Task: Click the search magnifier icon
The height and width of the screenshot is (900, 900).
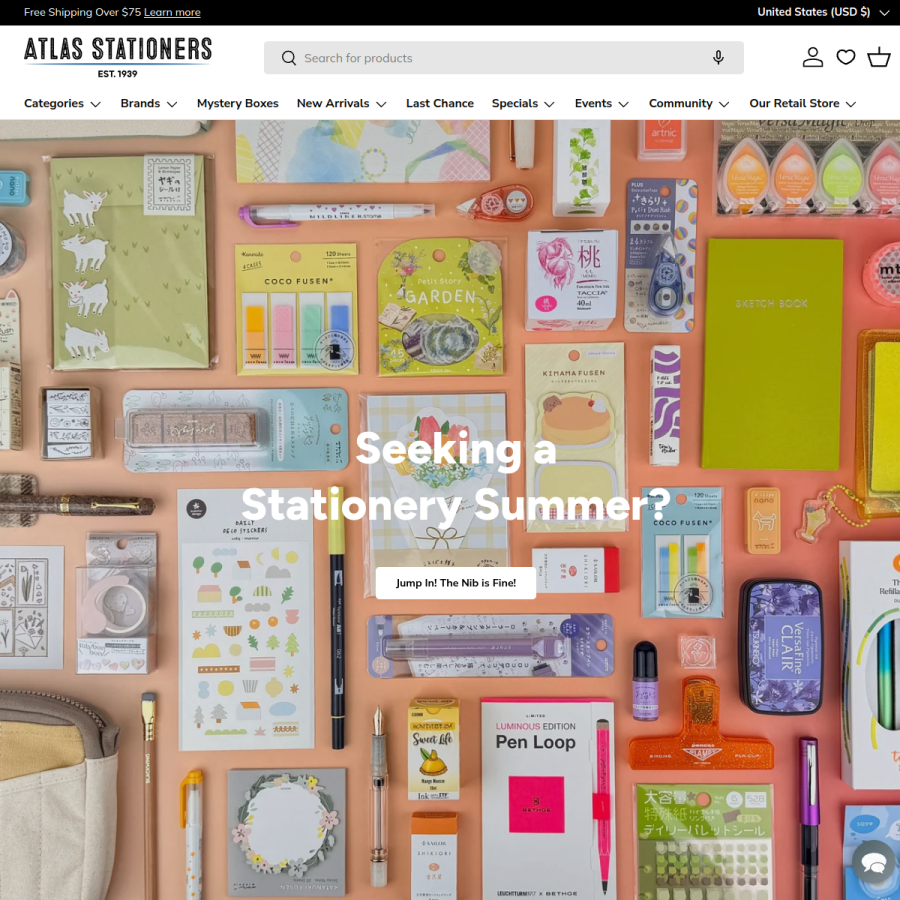Action: [289, 58]
